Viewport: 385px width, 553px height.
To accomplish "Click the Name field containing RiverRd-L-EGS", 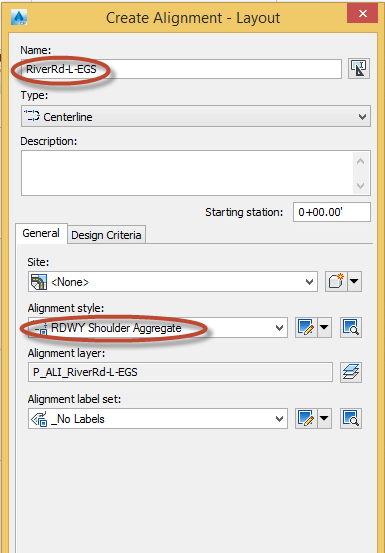I will (x=181, y=69).
